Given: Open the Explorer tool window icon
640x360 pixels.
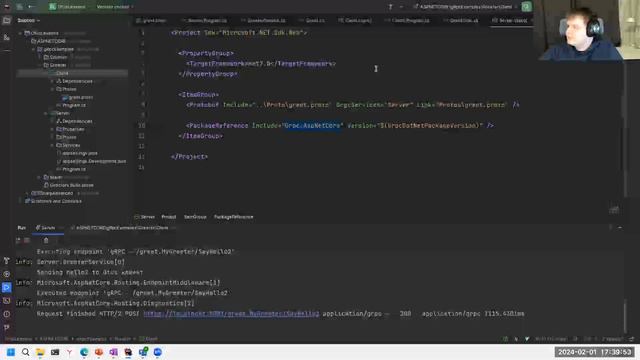Looking at the screenshot, I should tap(7, 20).
